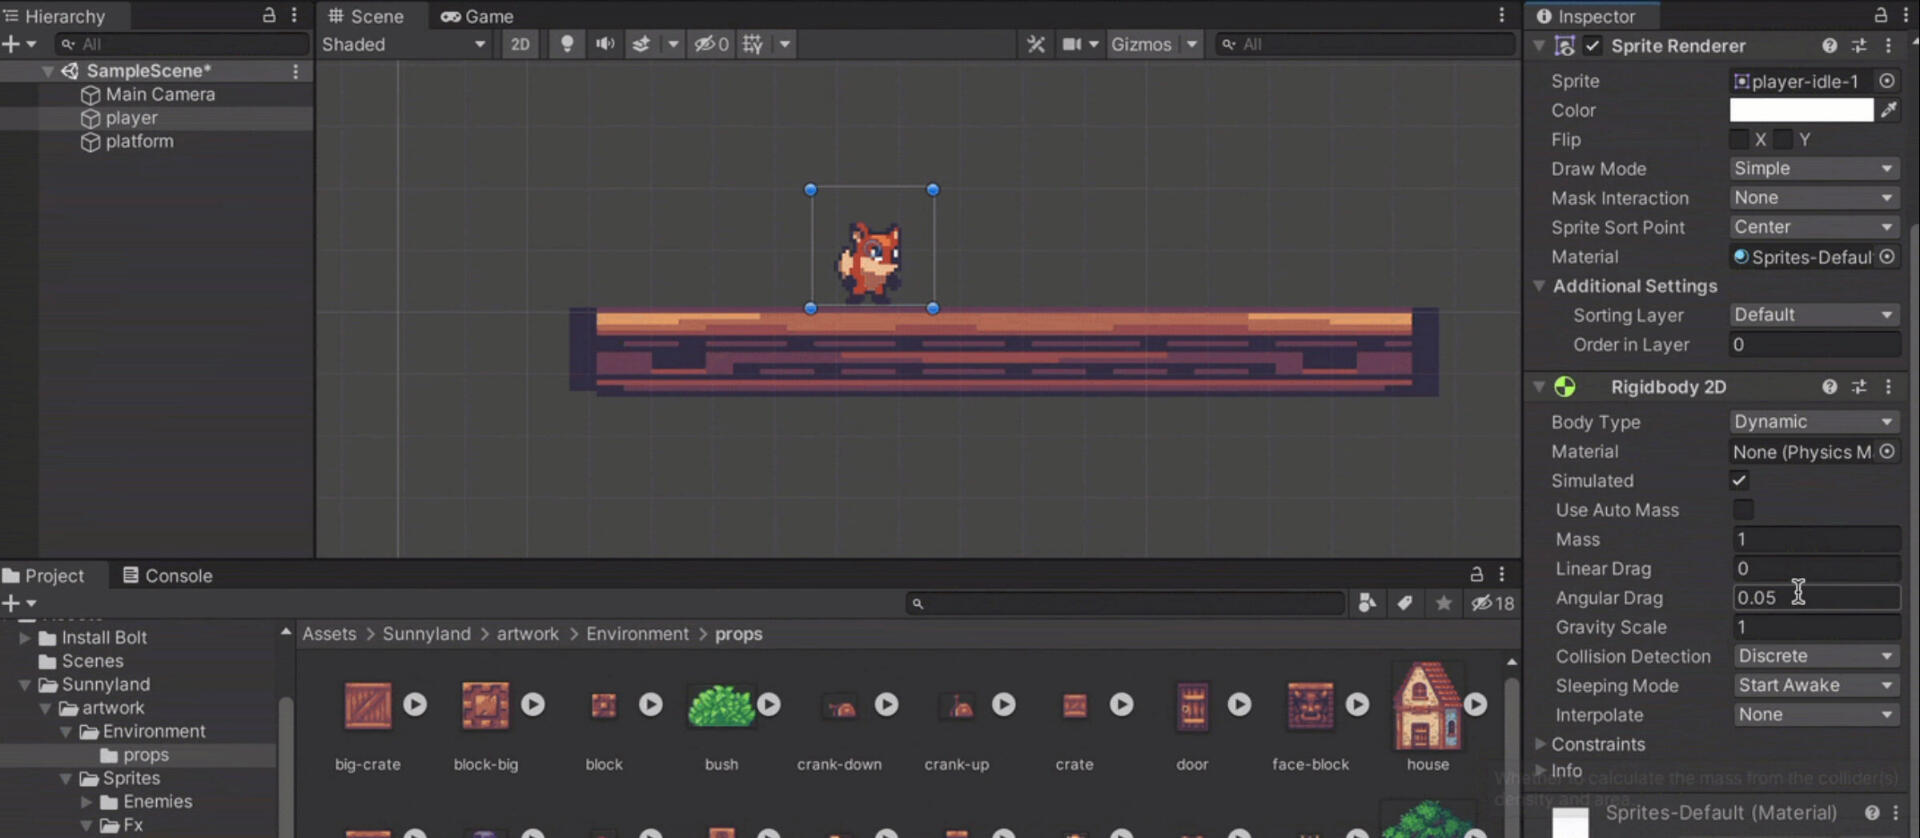Open the Console tab
Image resolution: width=1920 pixels, height=838 pixels.
tap(167, 576)
